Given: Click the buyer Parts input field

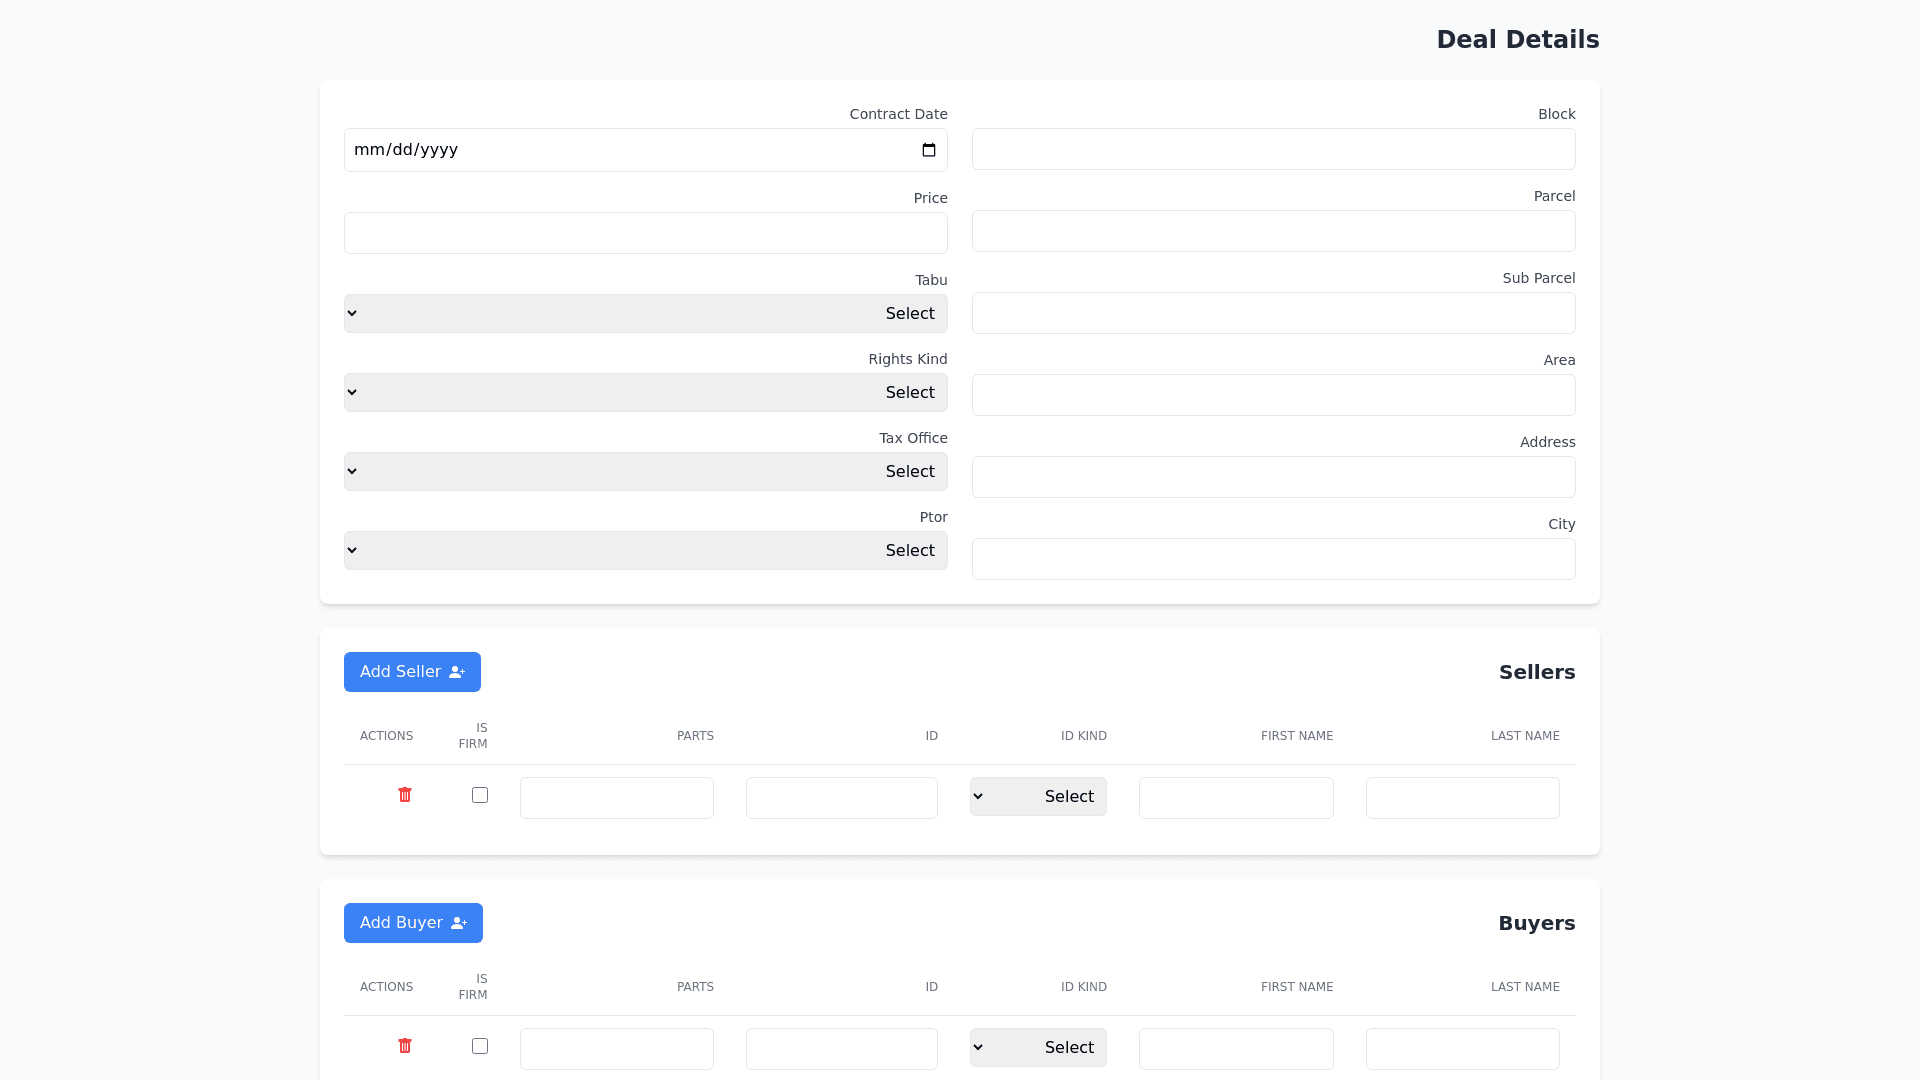Looking at the screenshot, I should (616, 1049).
